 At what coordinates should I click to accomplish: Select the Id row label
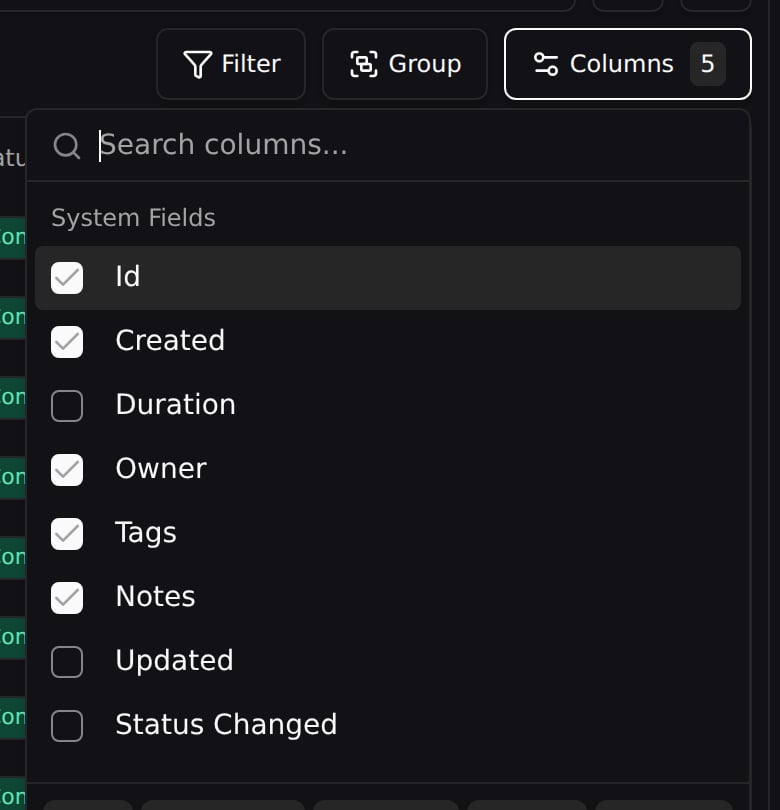[128, 276]
